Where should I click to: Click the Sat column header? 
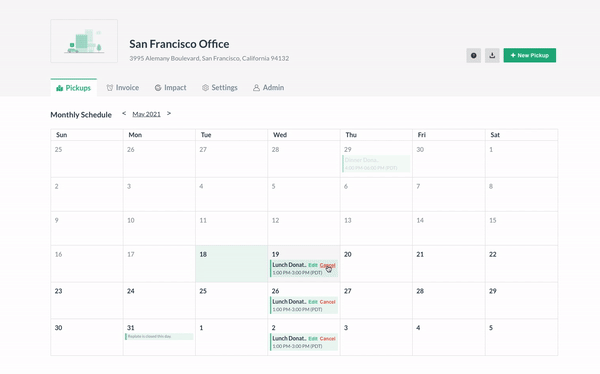click(495, 135)
